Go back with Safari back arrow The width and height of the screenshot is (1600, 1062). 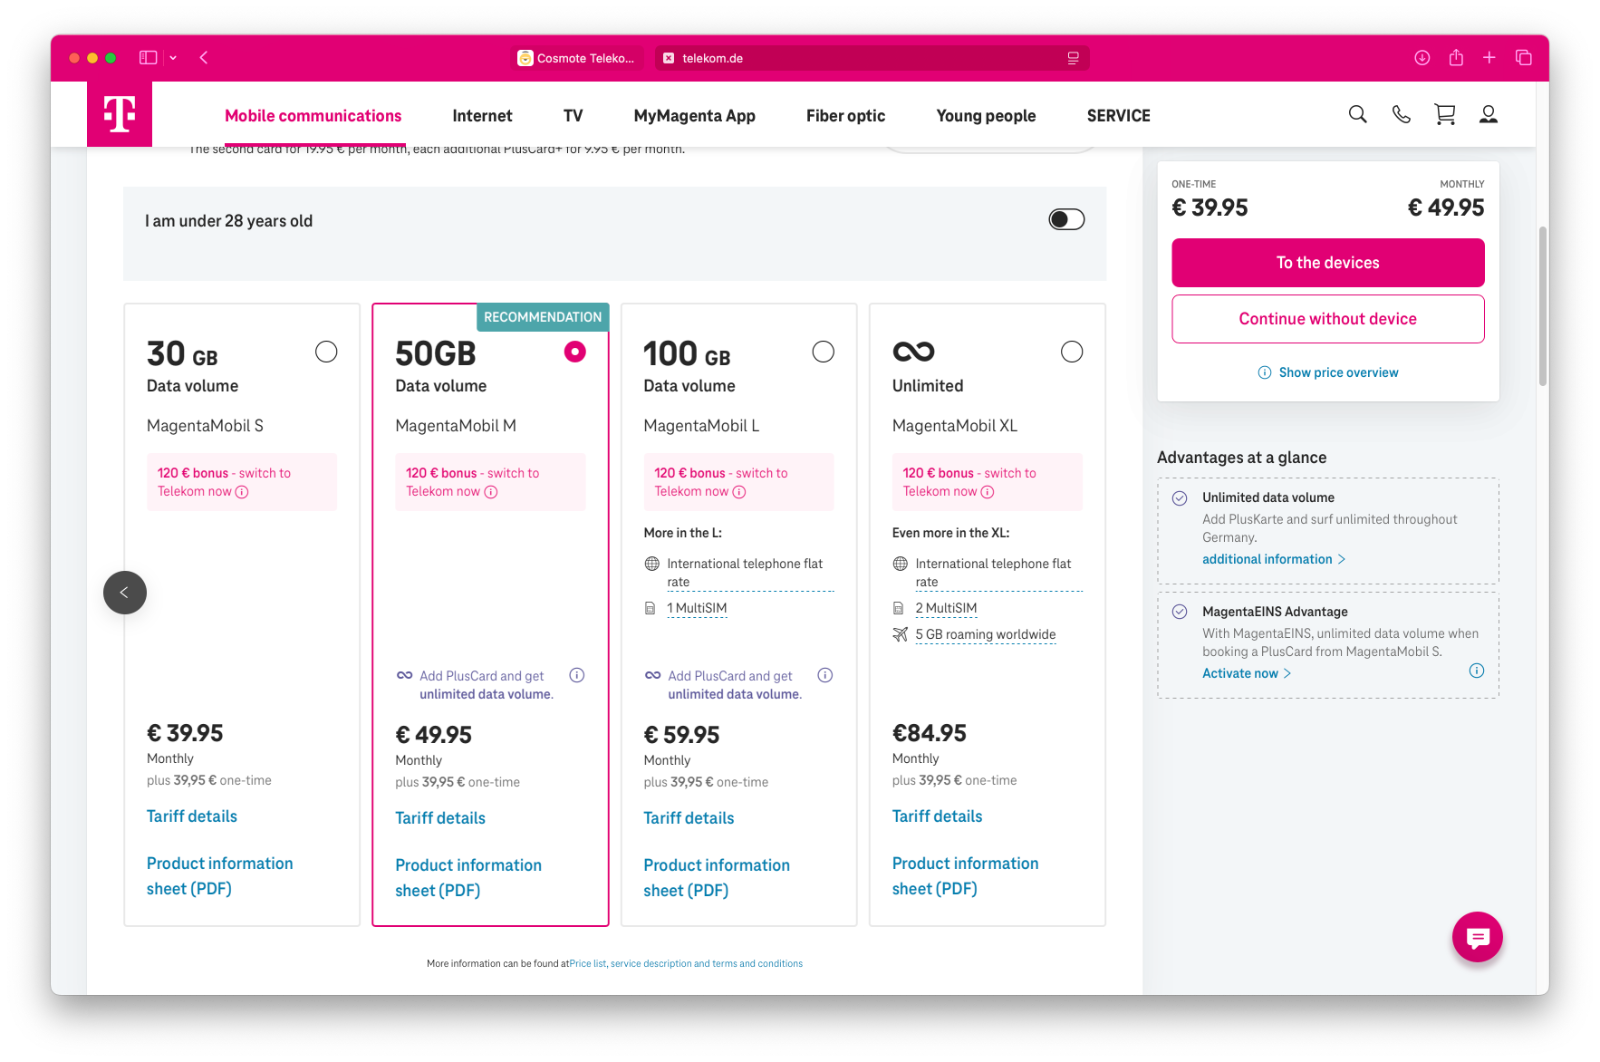coord(204,58)
